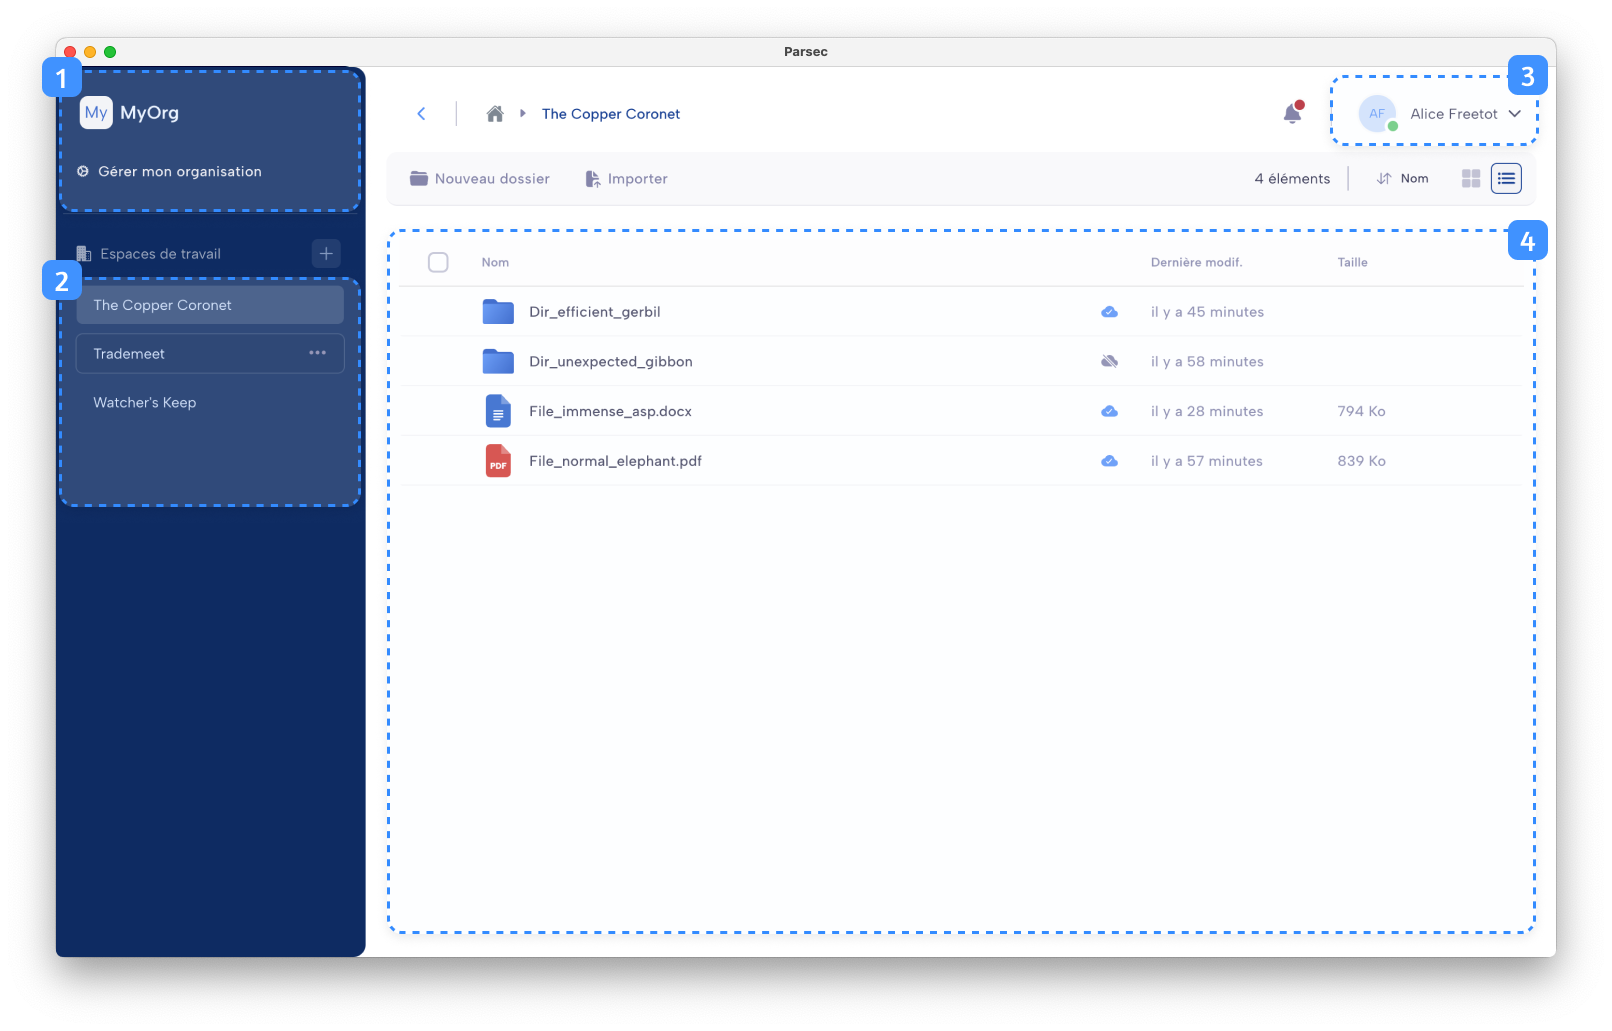The image size is (1612, 1031).
Task: Switch to grid view layout
Action: (1471, 179)
